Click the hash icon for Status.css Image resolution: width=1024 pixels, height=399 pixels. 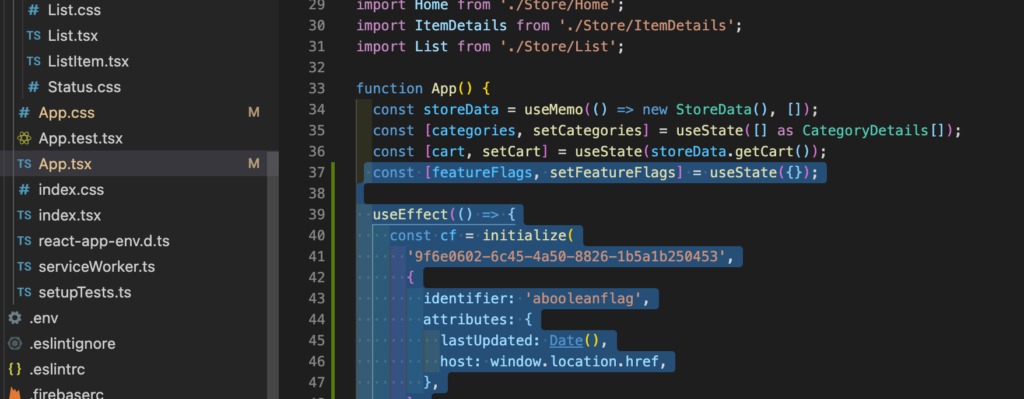[x=33, y=87]
